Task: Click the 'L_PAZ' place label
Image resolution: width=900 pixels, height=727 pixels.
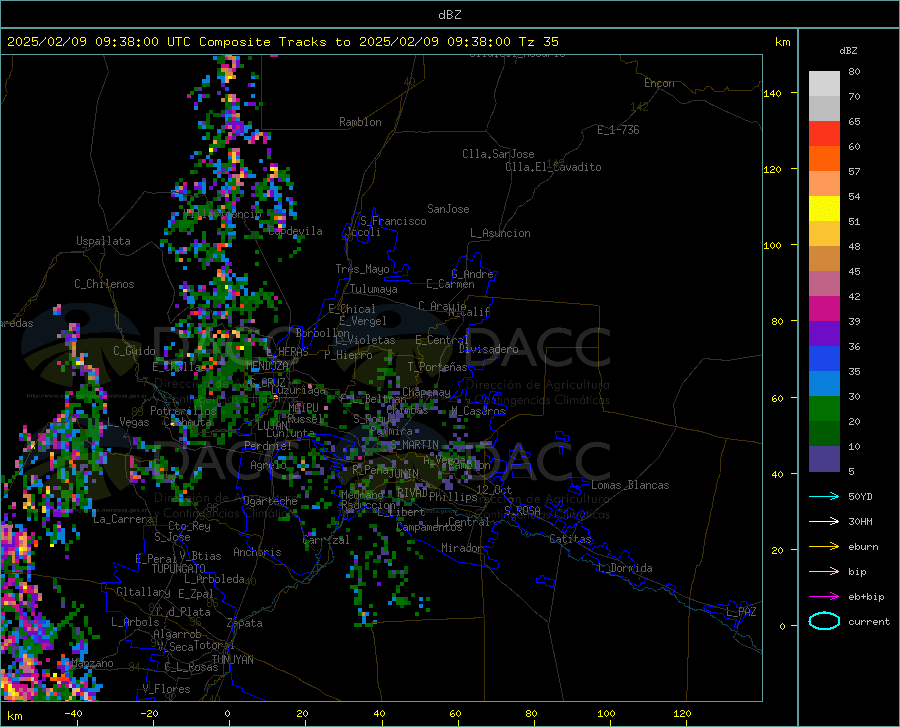Action: click(x=741, y=612)
